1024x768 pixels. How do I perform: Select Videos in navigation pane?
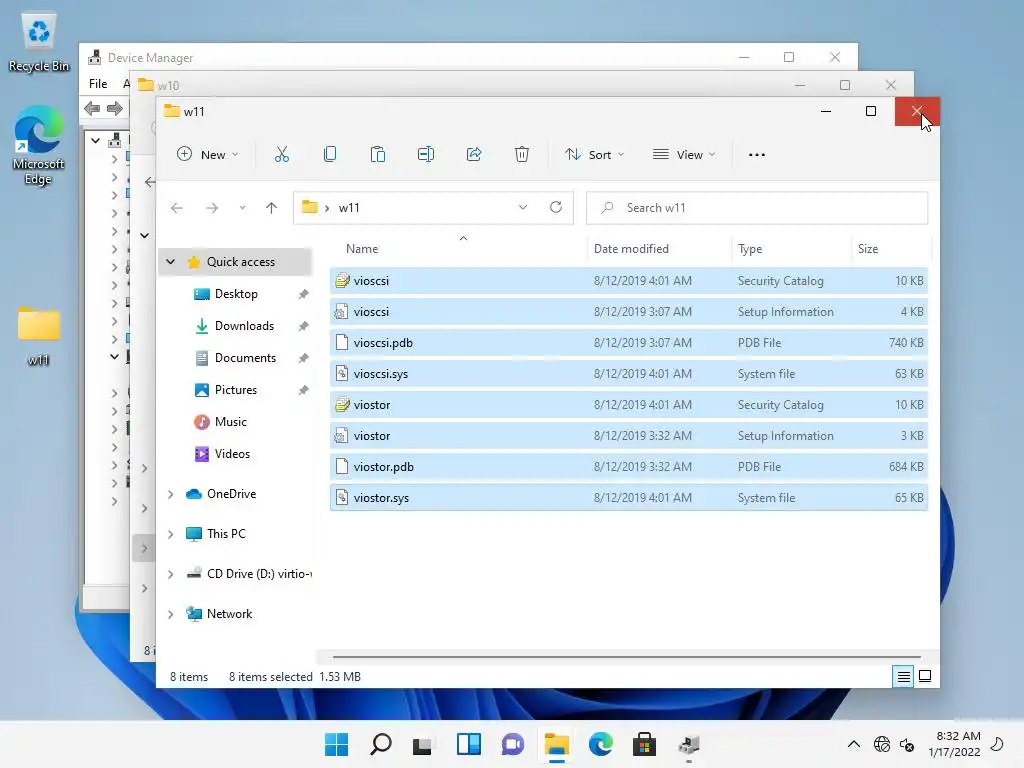click(232, 454)
